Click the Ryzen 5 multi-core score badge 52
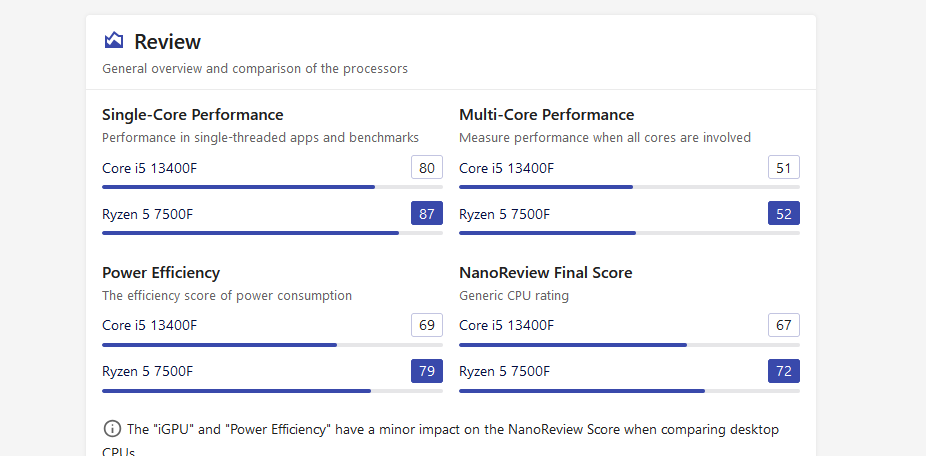926x456 pixels. (x=784, y=214)
